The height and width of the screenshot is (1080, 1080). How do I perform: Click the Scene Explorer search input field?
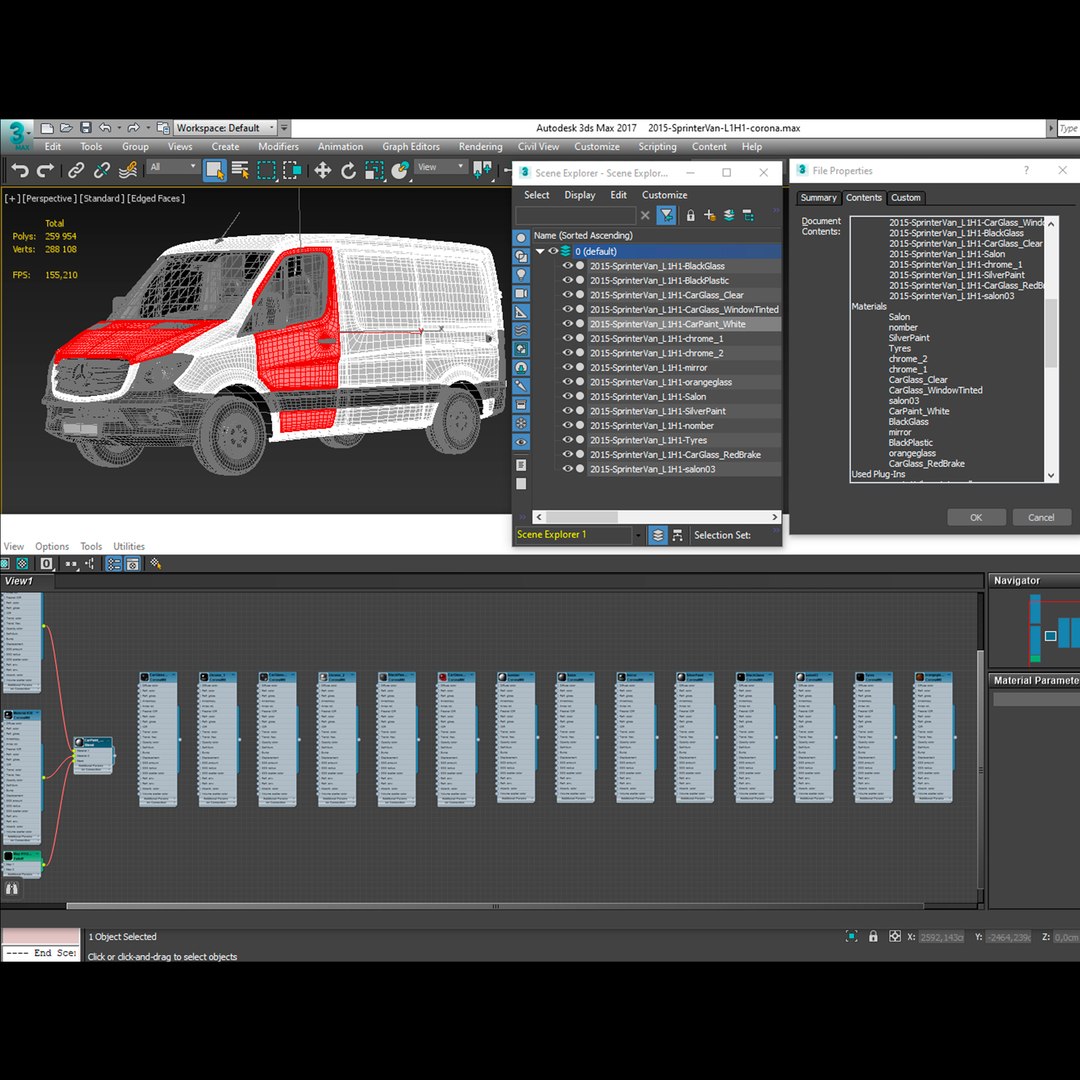click(x=575, y=216)
